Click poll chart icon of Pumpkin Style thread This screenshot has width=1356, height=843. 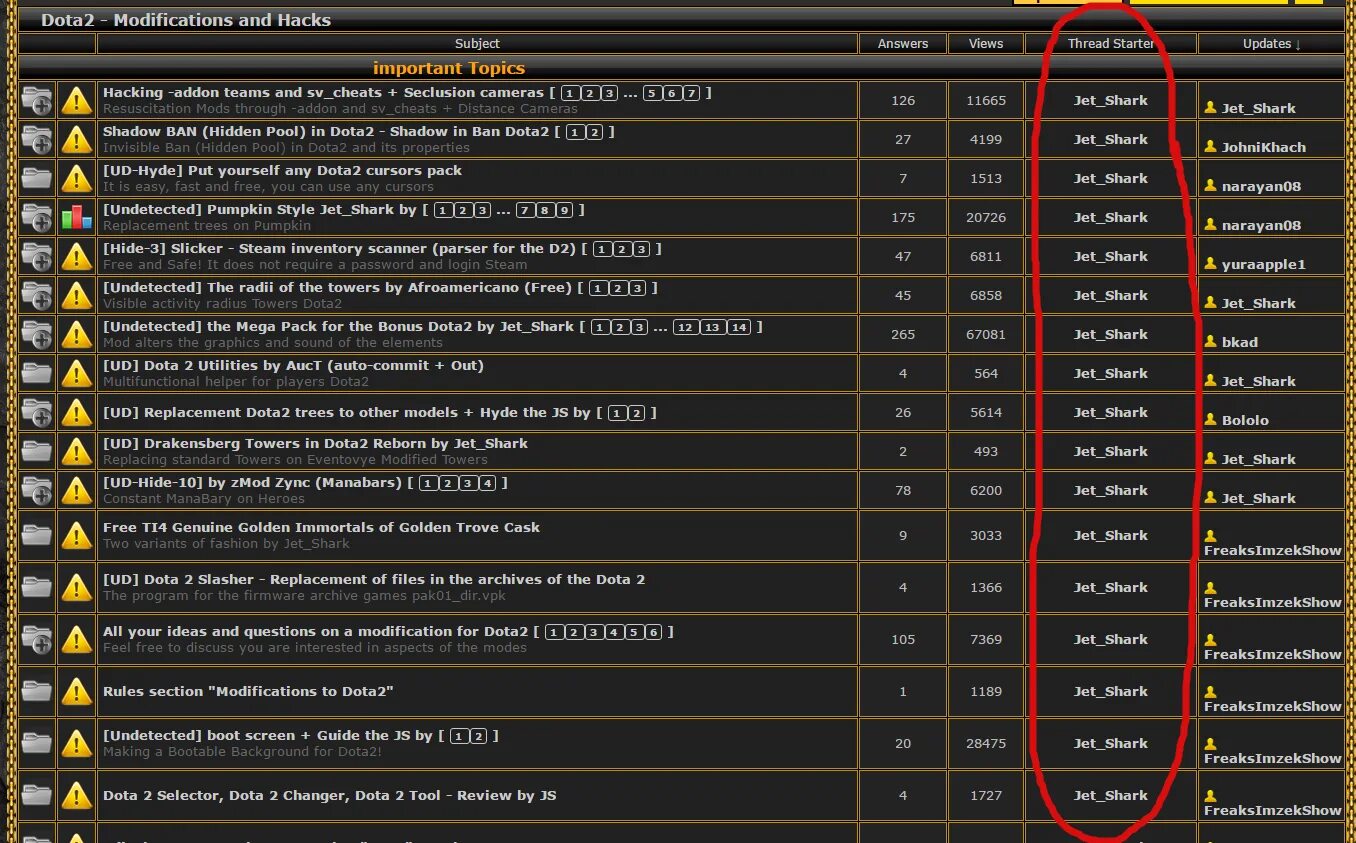(77, 217)
